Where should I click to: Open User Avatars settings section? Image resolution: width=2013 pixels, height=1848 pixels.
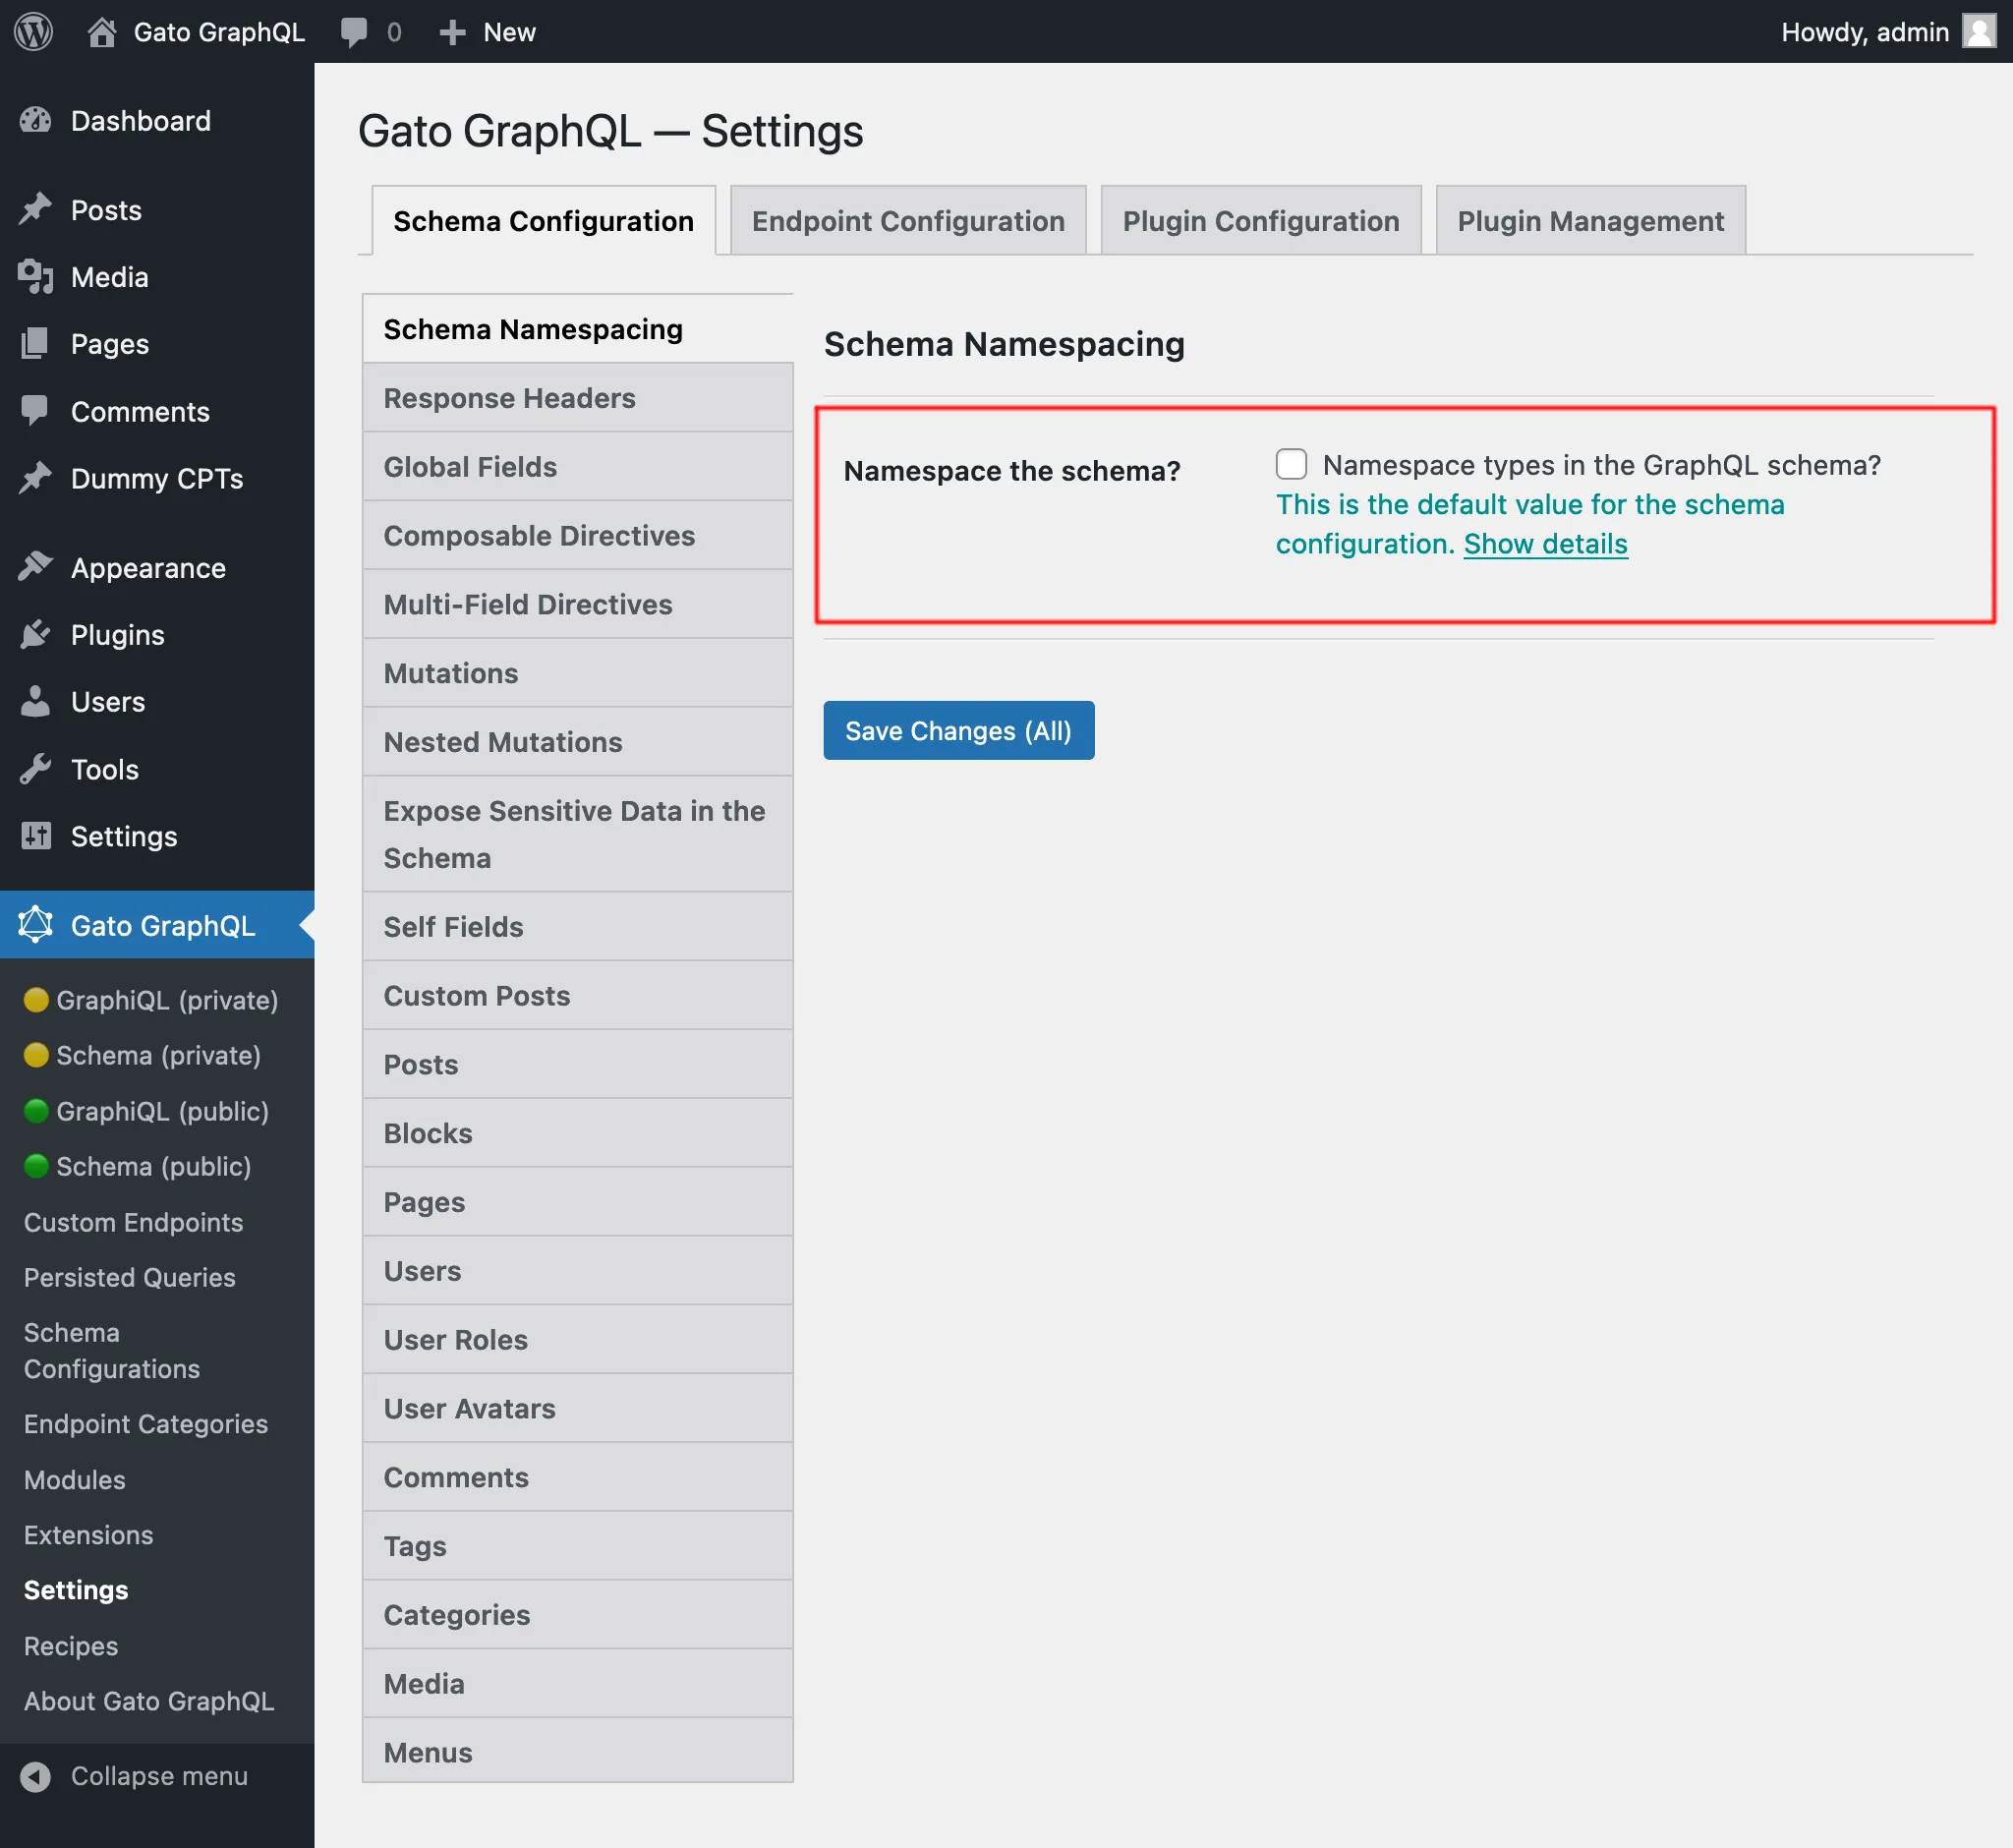578,1409
